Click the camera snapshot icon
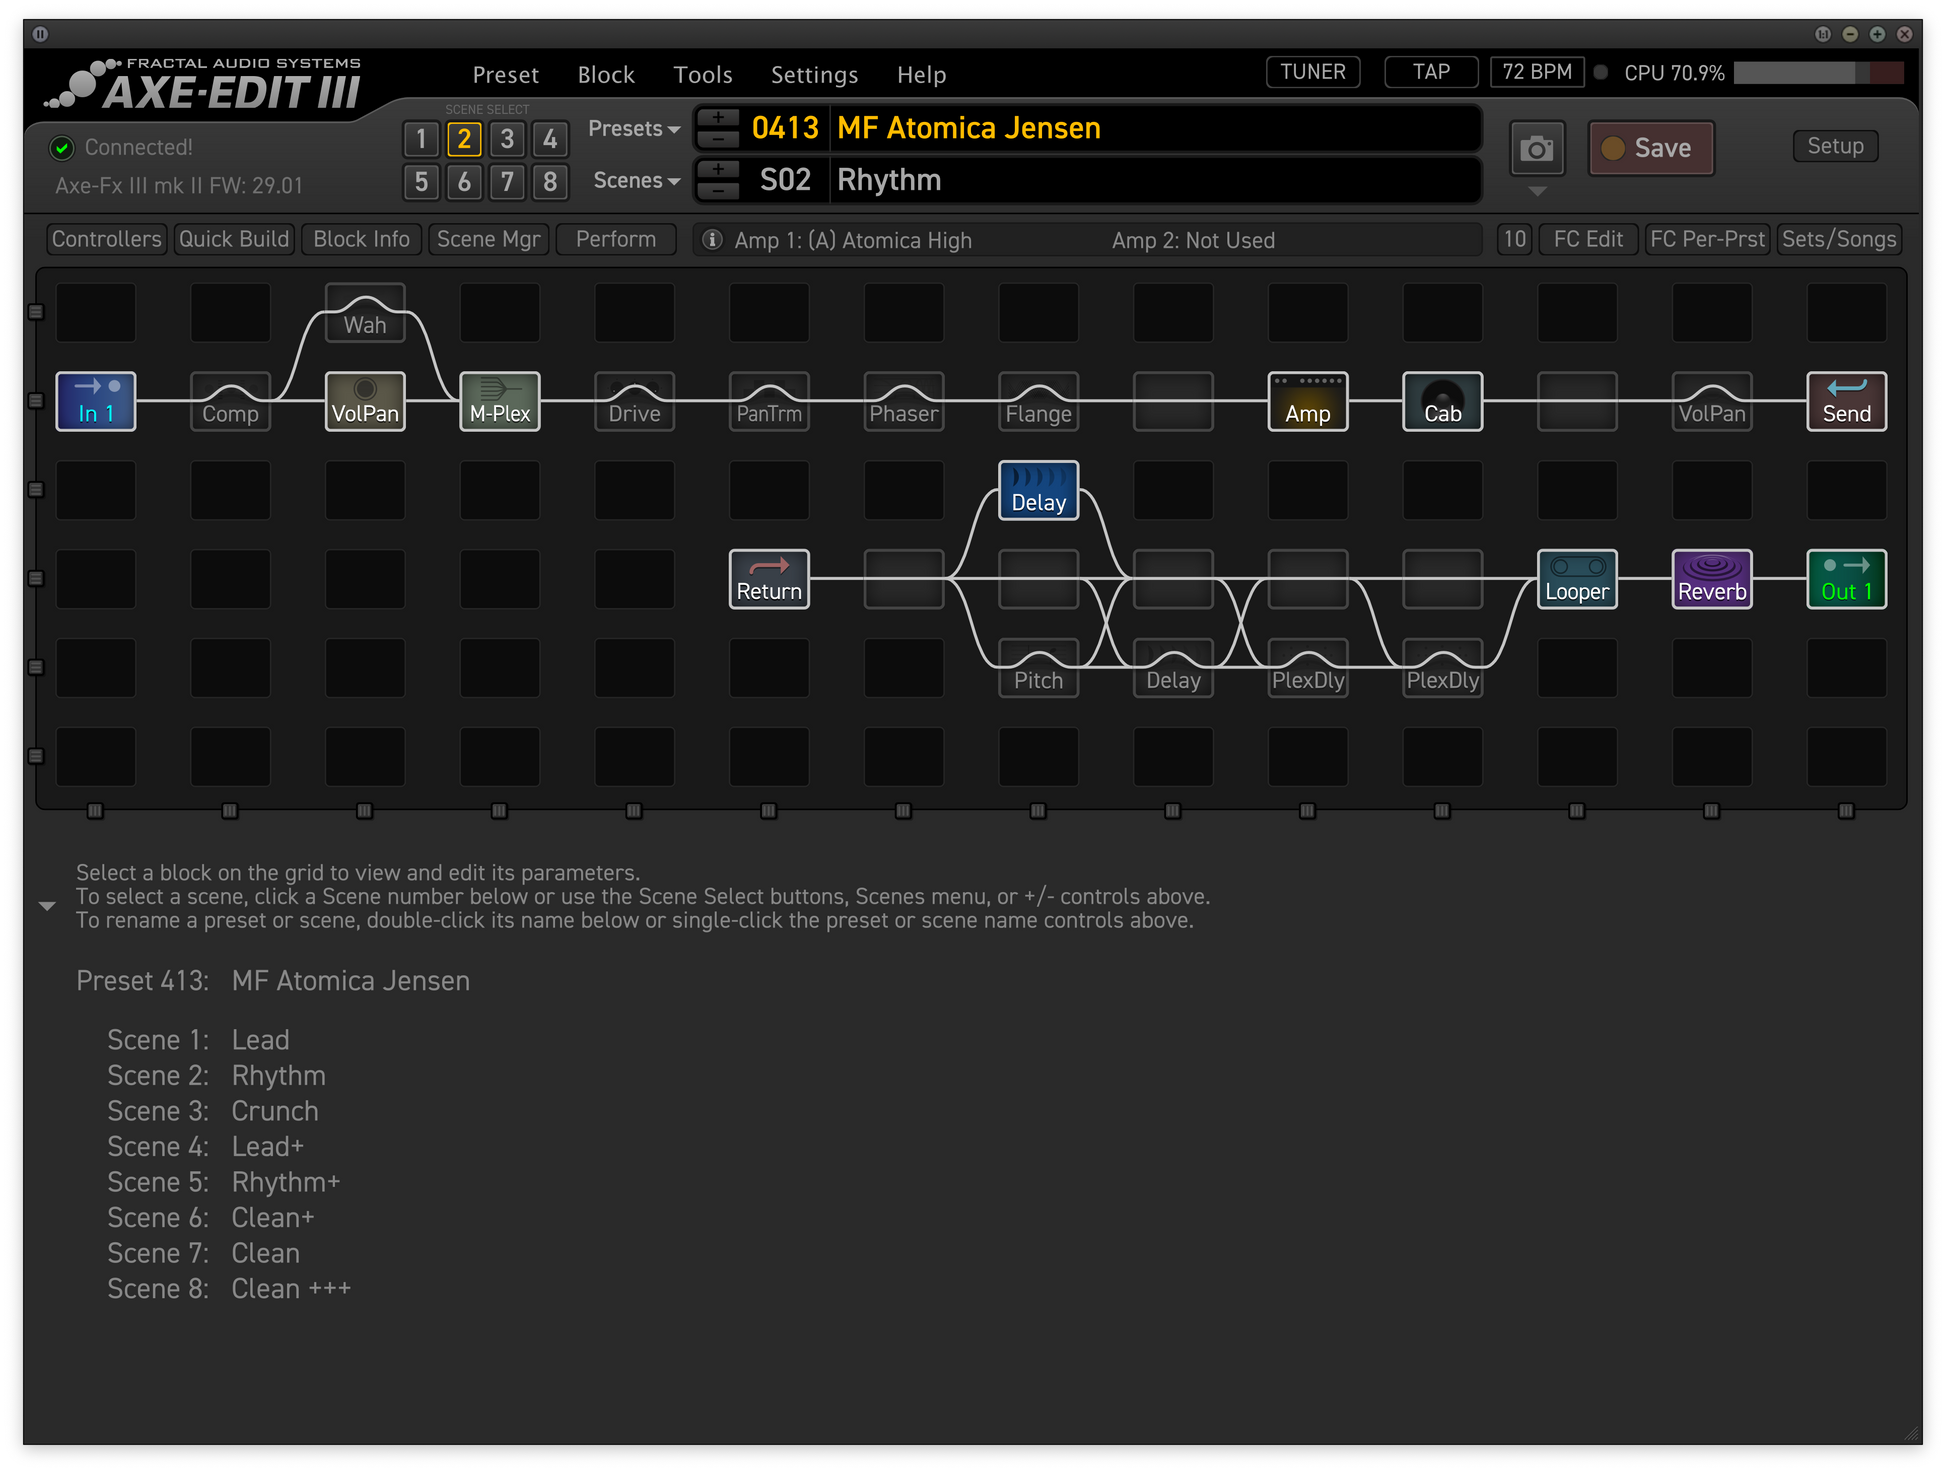The height and width of the screenshot is (1472, 1946). coord(1536,149)
